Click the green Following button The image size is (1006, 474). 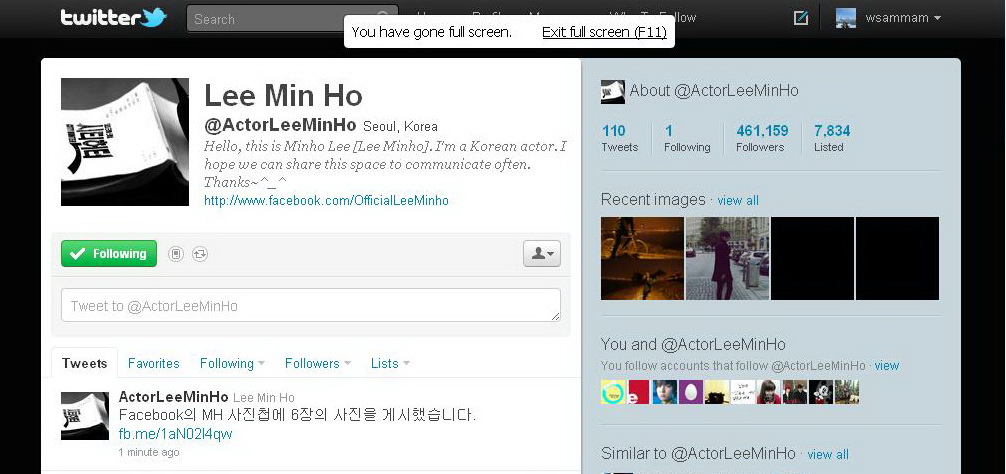coord(108,254)
